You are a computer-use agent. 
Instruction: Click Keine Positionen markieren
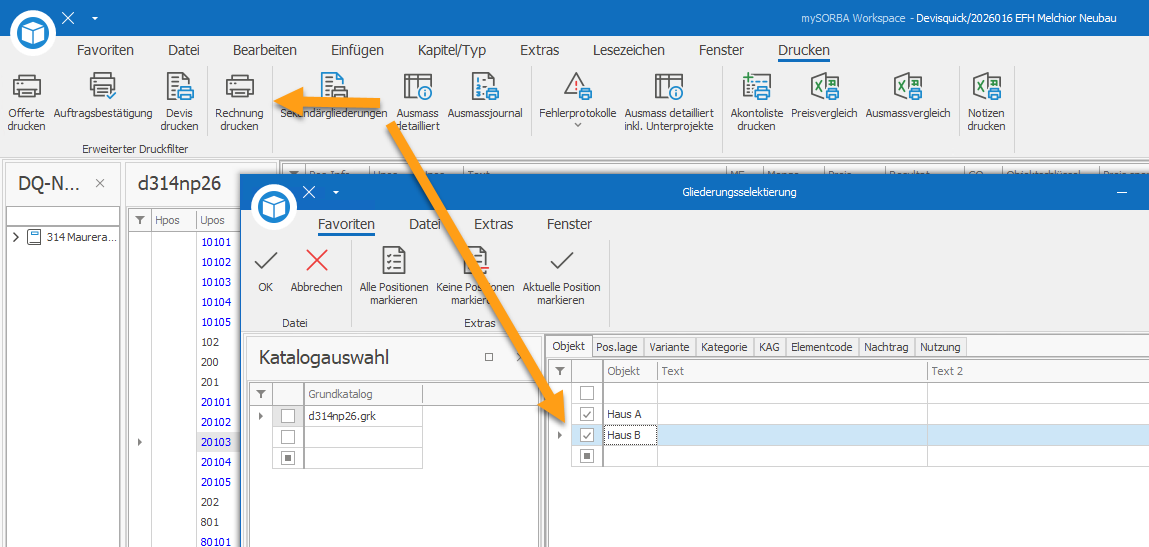point(475,276)
